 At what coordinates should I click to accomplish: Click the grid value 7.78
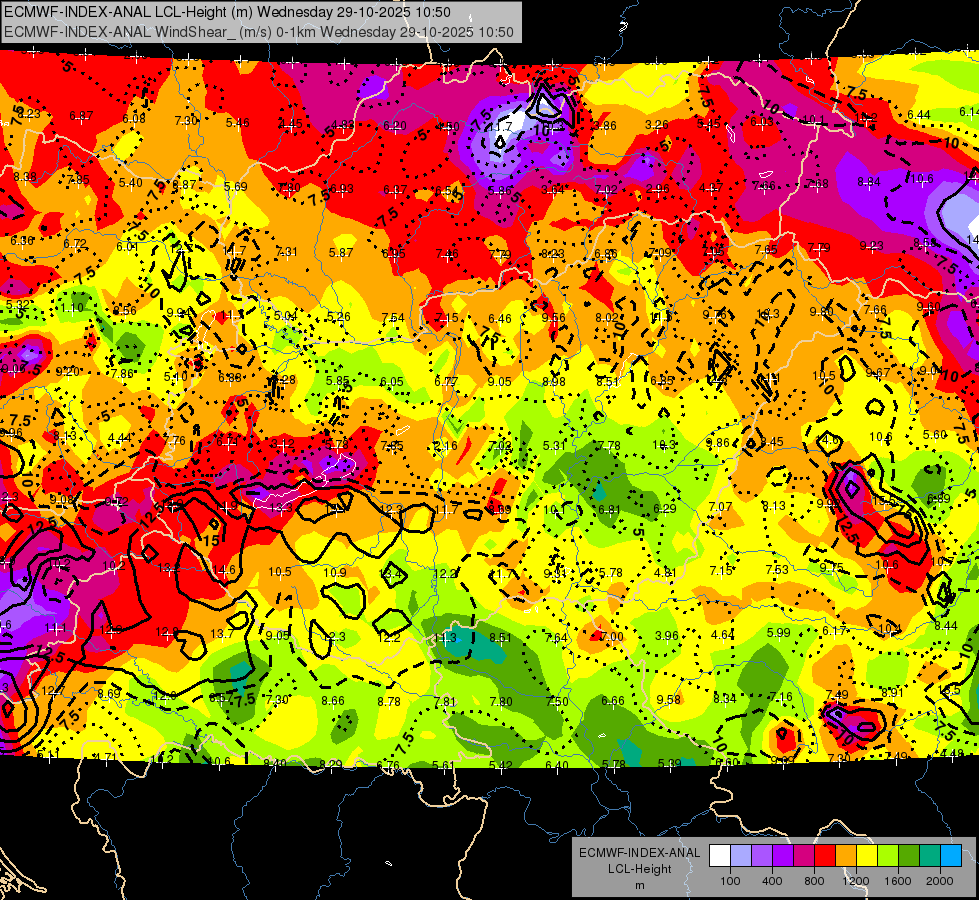click(609, 445)
